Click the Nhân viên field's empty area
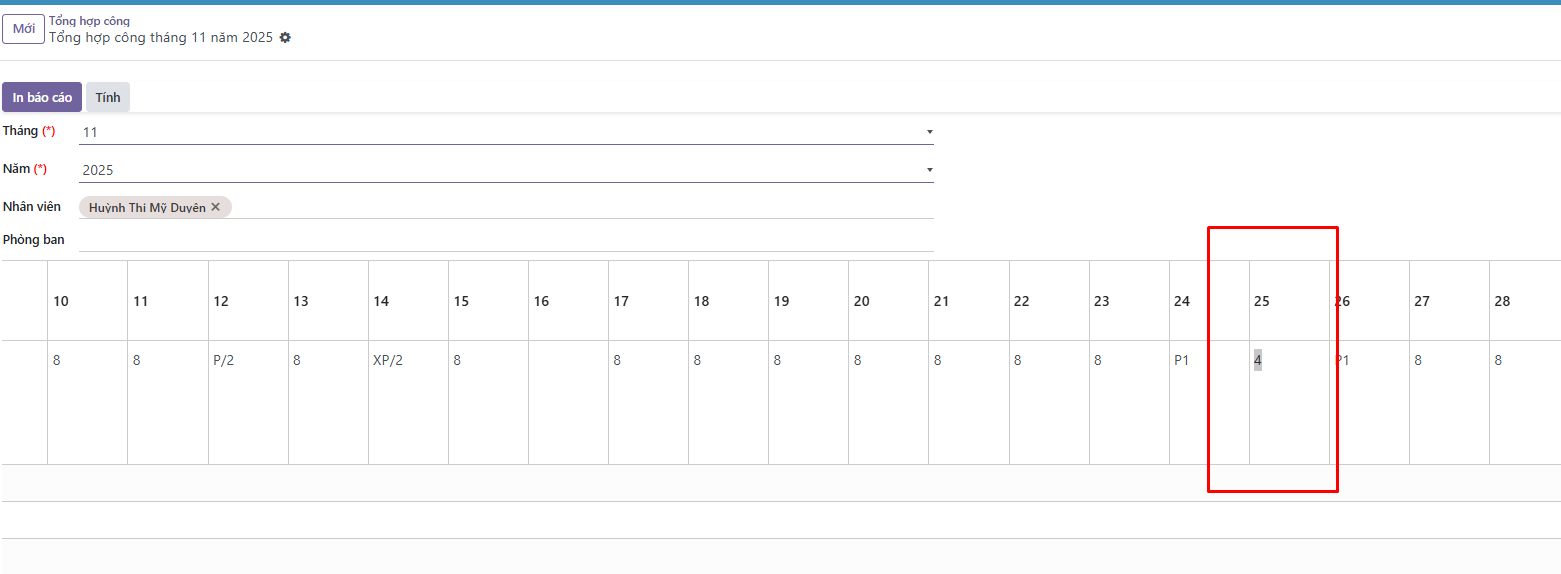 580,207
